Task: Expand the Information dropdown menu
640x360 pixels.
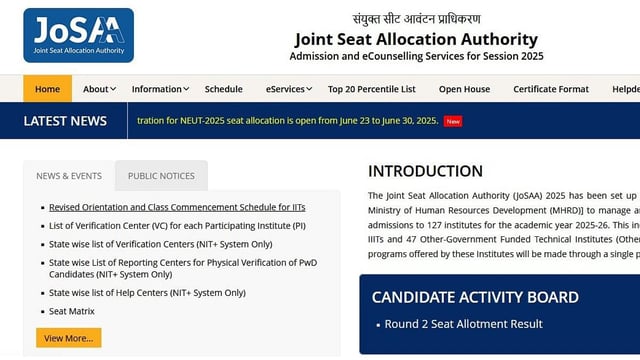Action: 160,89
